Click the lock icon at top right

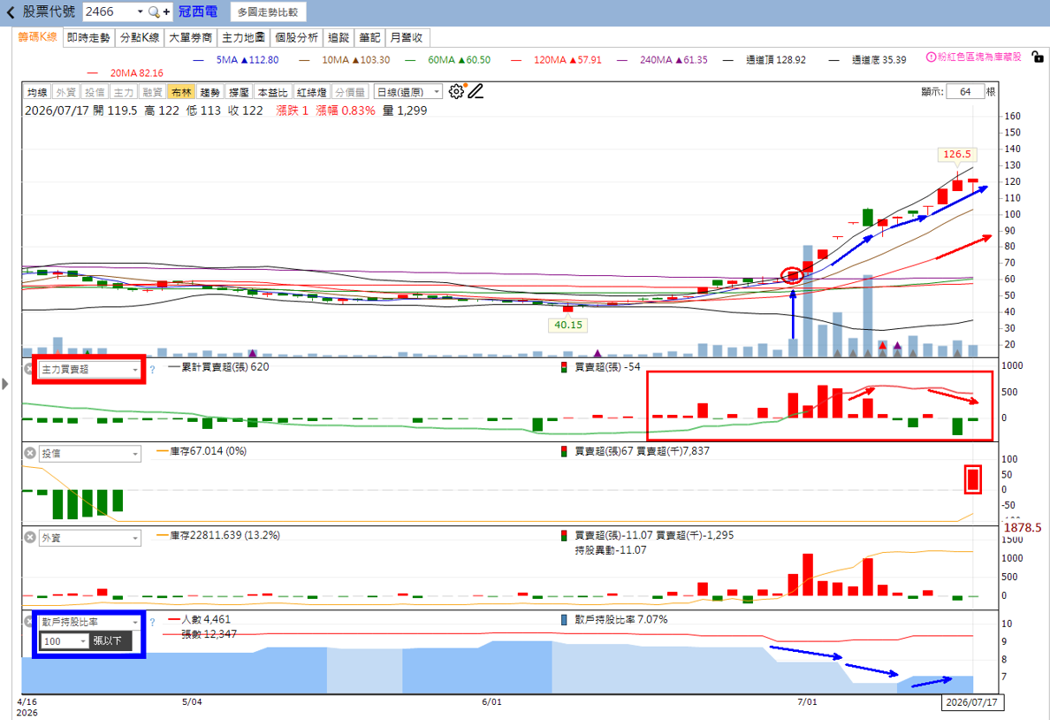(1037, 58)
